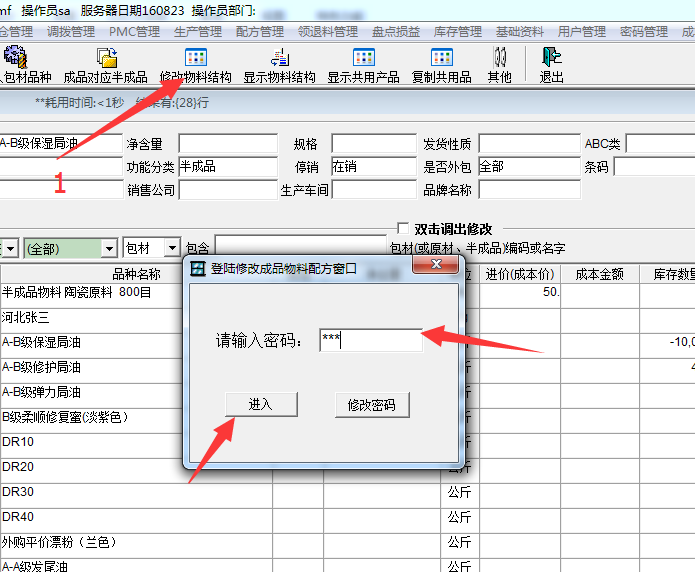Open the 库存管理 menu

tap(457, 31)
